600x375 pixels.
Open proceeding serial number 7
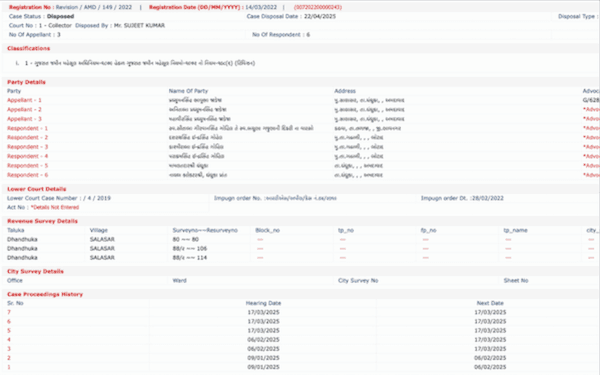(x=9, y=312)
